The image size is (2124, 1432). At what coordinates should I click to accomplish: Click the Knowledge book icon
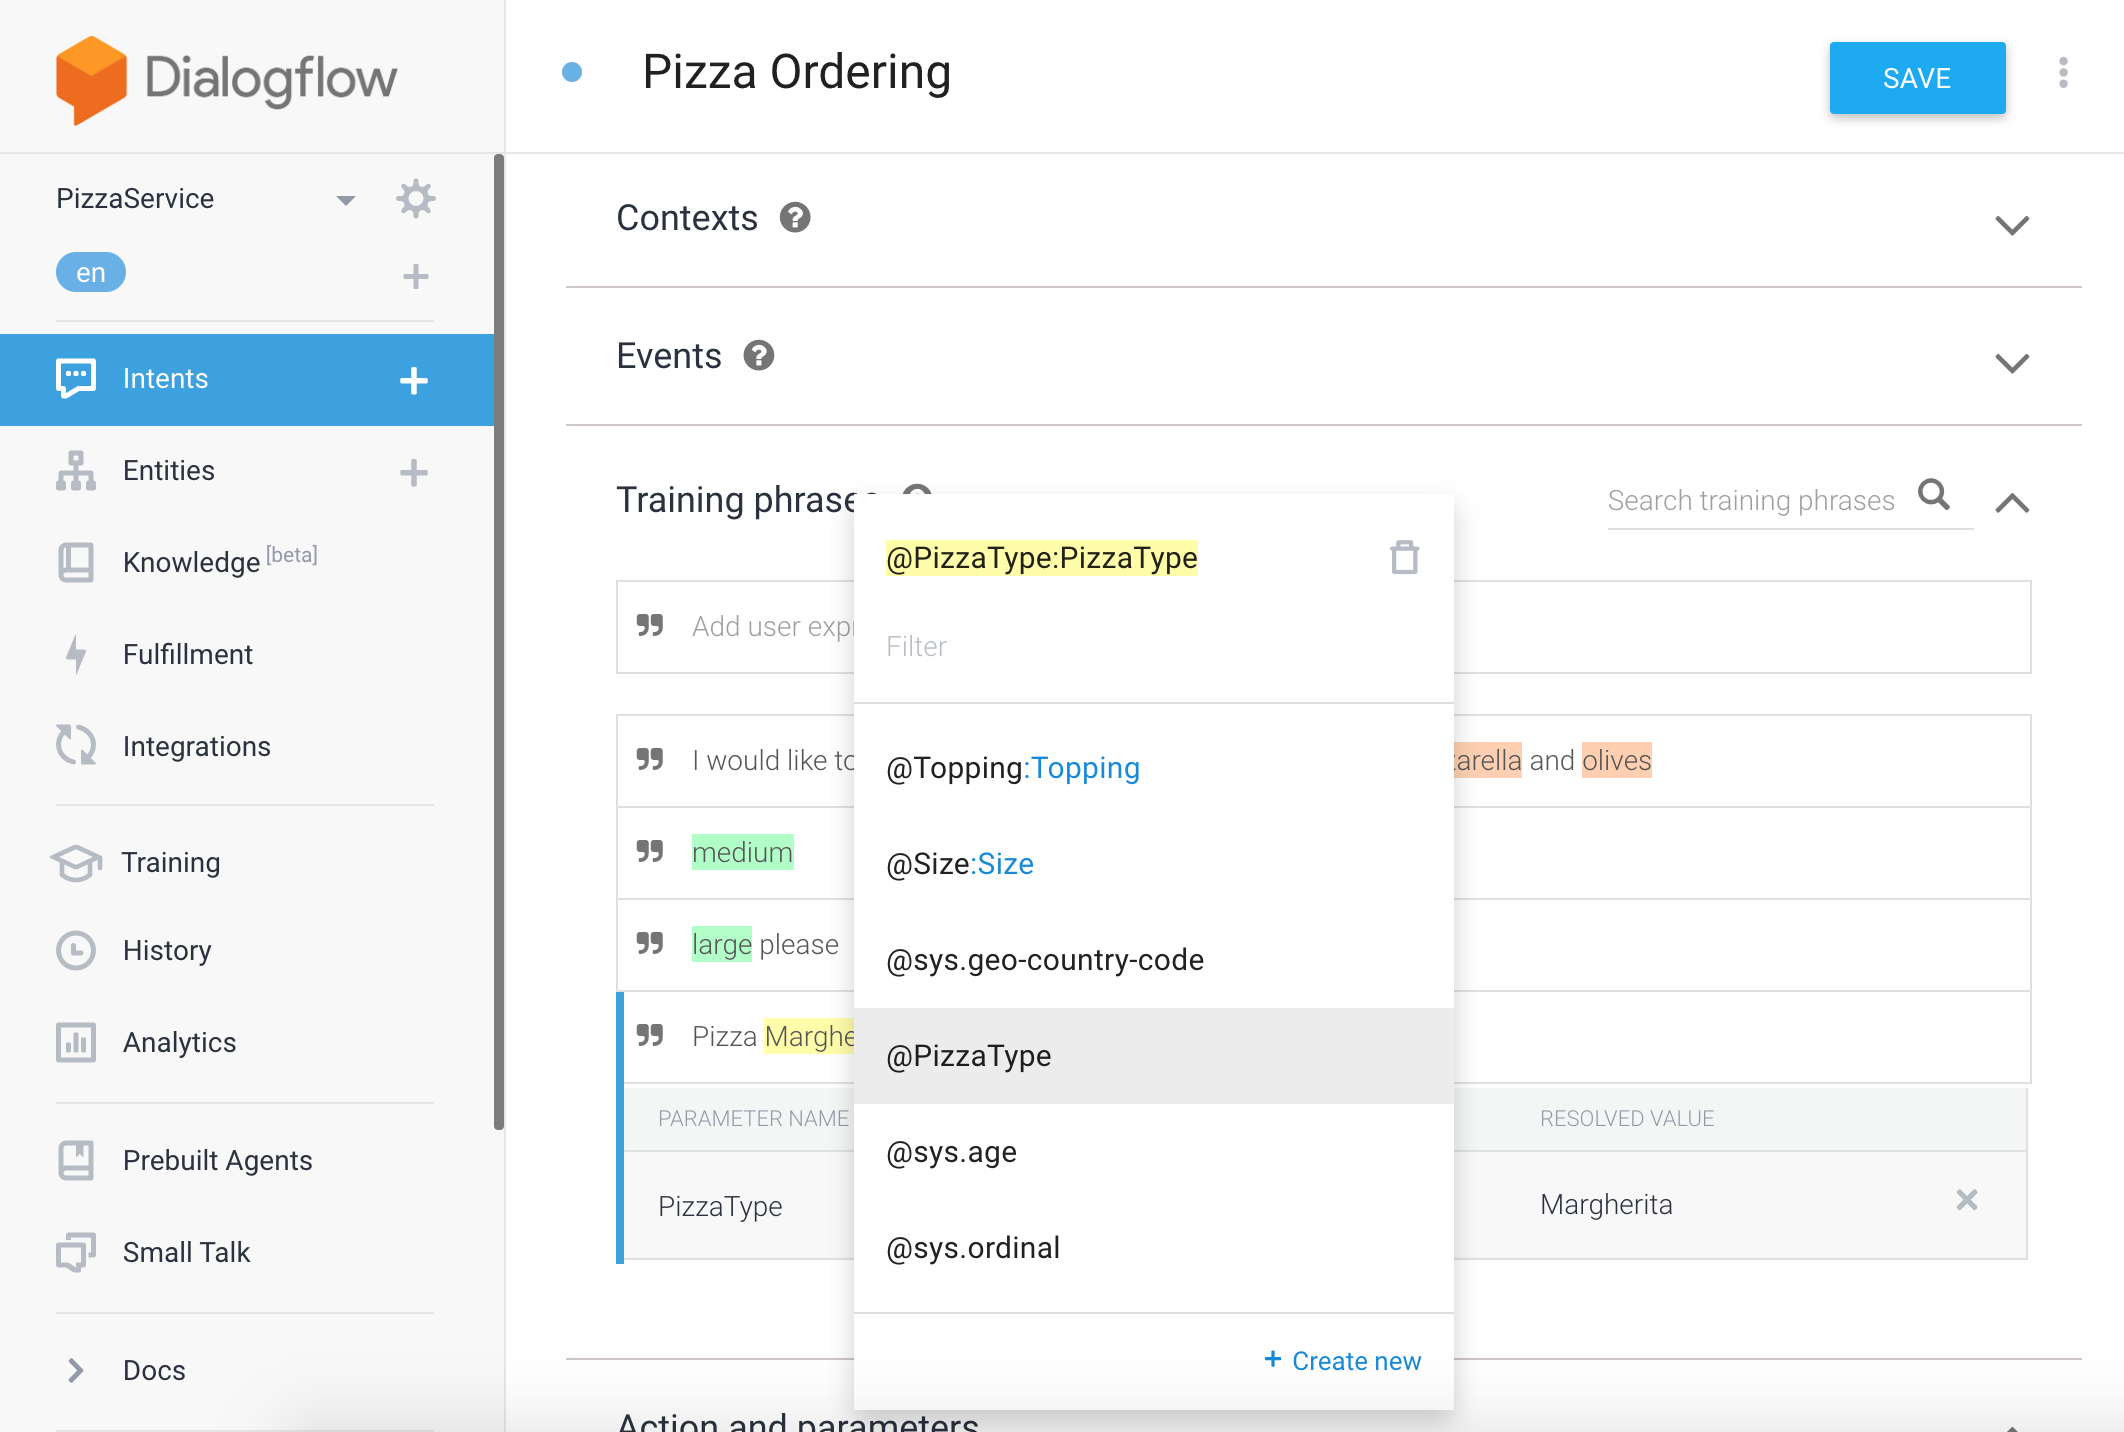[76, 562]
